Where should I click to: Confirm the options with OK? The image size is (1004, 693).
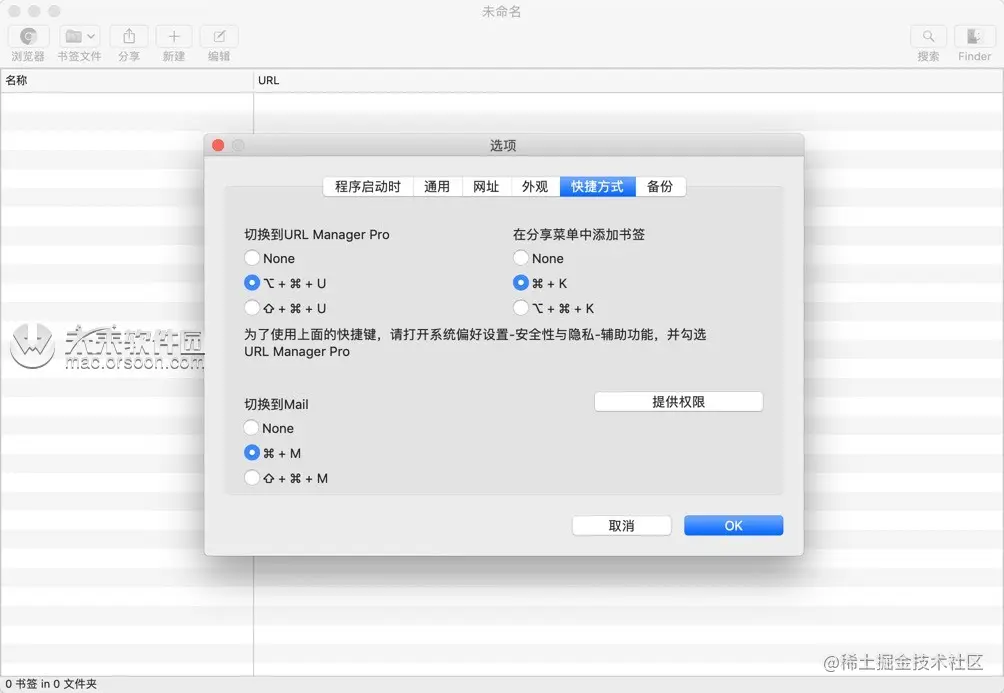[733, 526]
